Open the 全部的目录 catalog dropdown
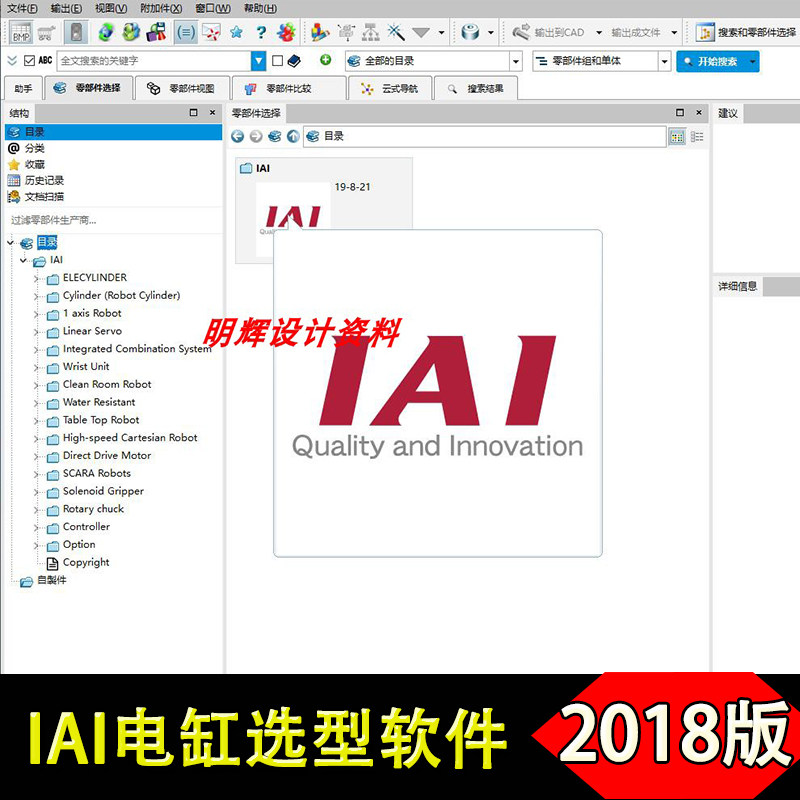This screenshot has width=800, height=800. (x=516, y=62)
